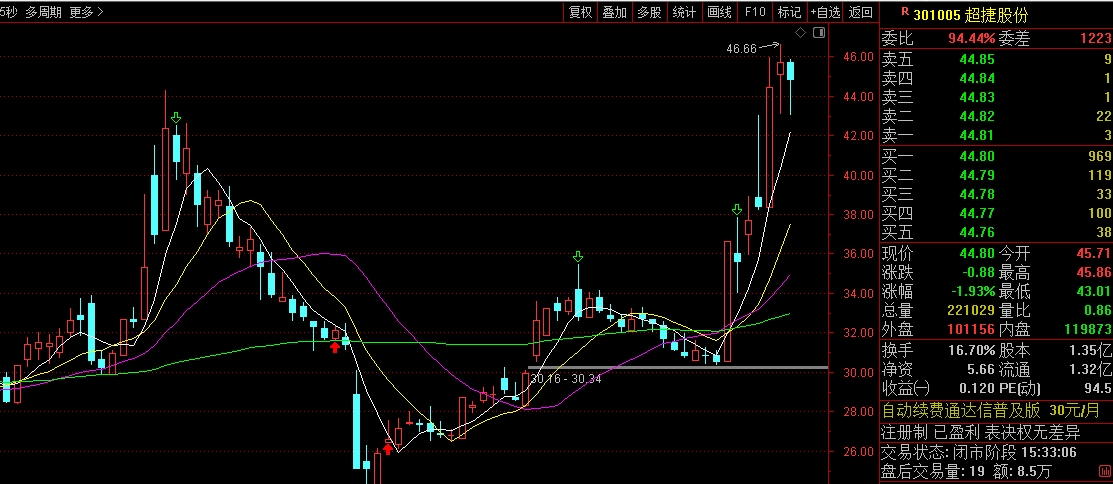Open the 统计 statistics tool
Image resolution: width=1113 pixels, height=484 pixels.
(x=684, y=12)
